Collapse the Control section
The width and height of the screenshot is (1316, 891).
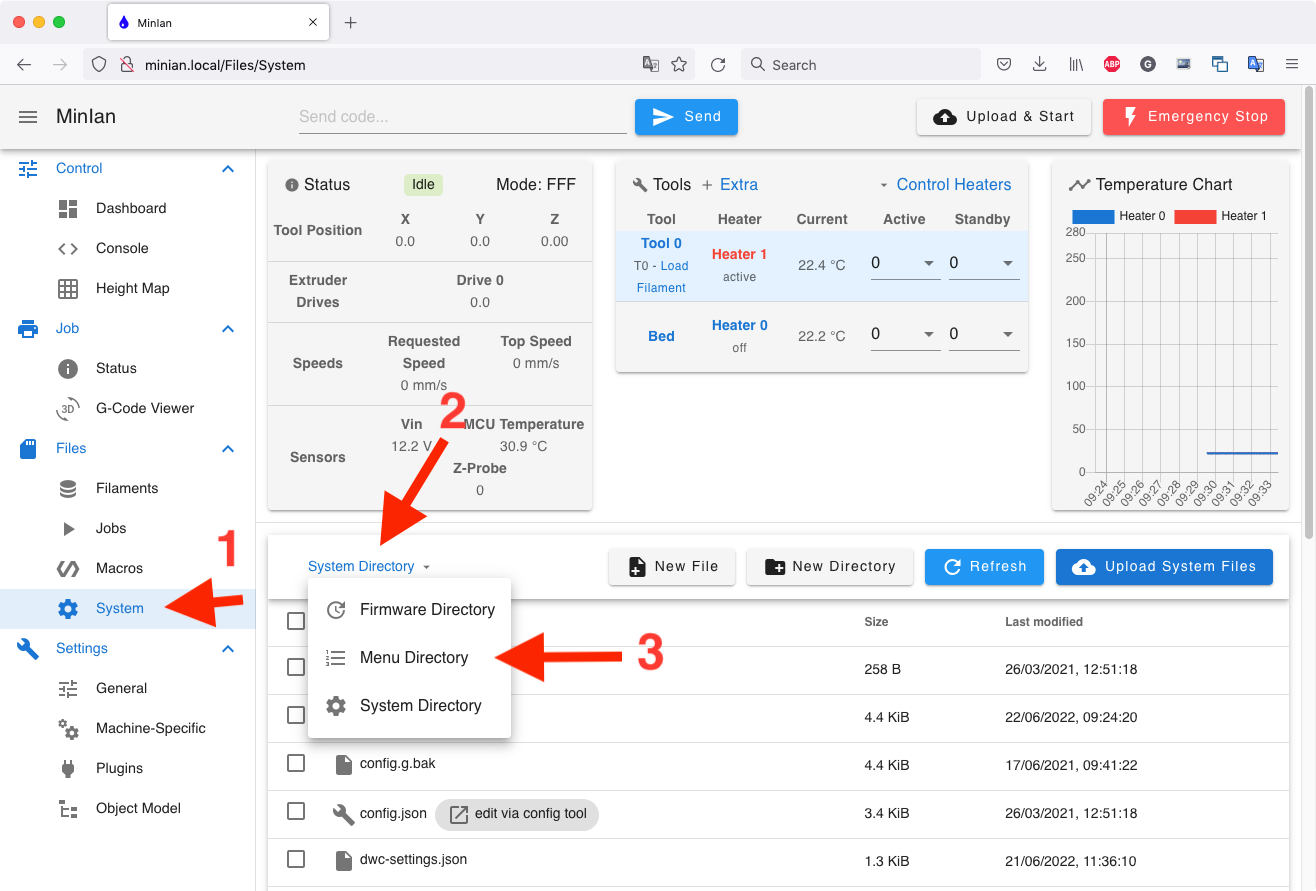pyautogui.click(x=228, y=168)
